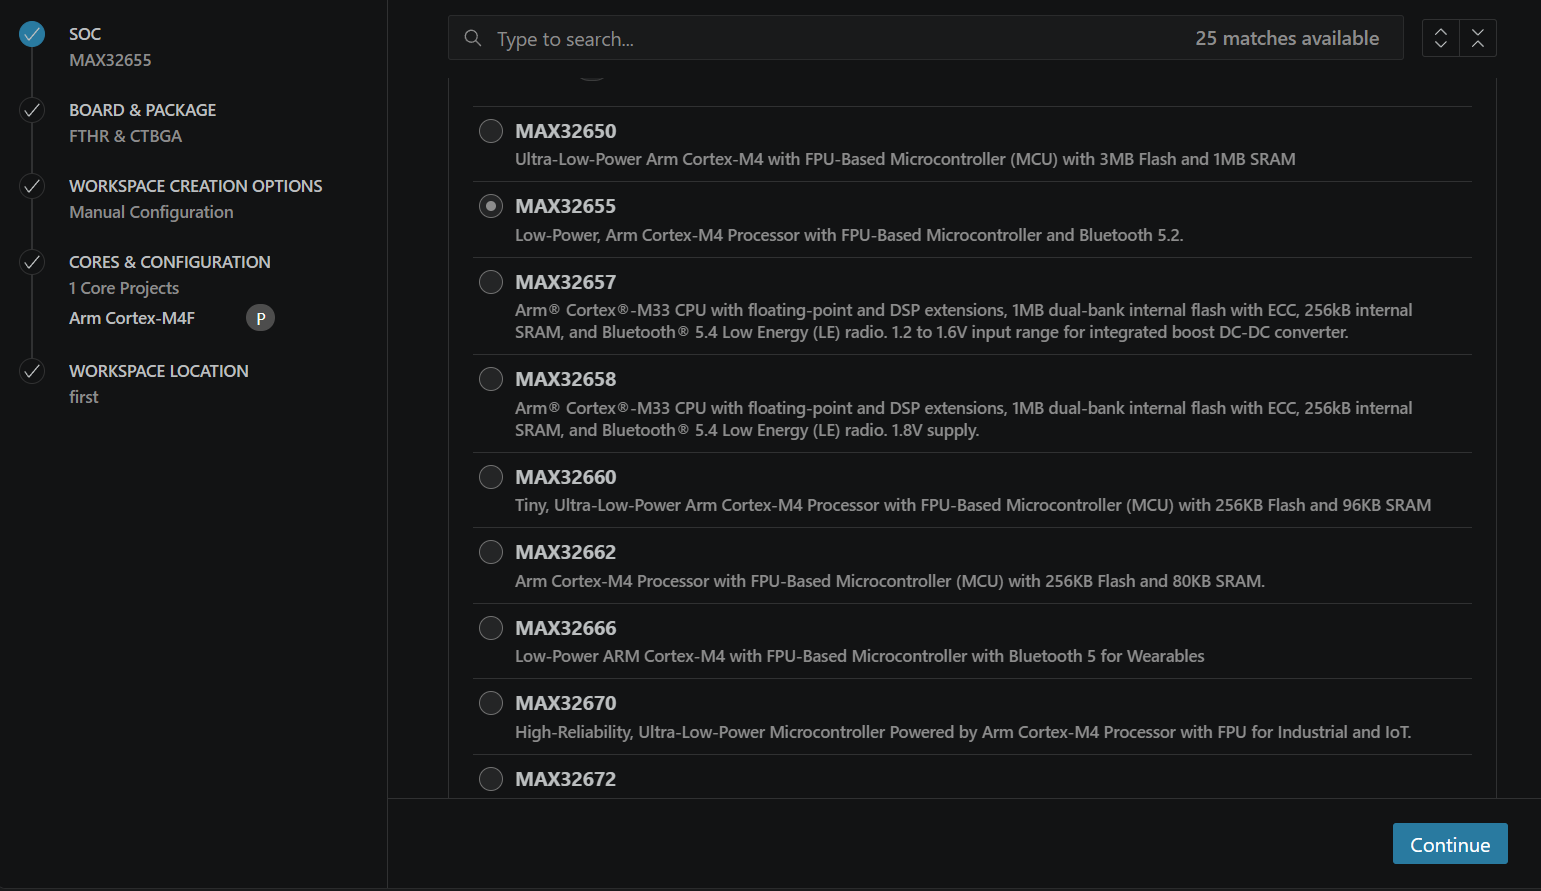Screen dimensions: 1541x891
Task: Click the MAX32660 96KB SRAM description
Action: pyautogui.click(x=973, y=505)
